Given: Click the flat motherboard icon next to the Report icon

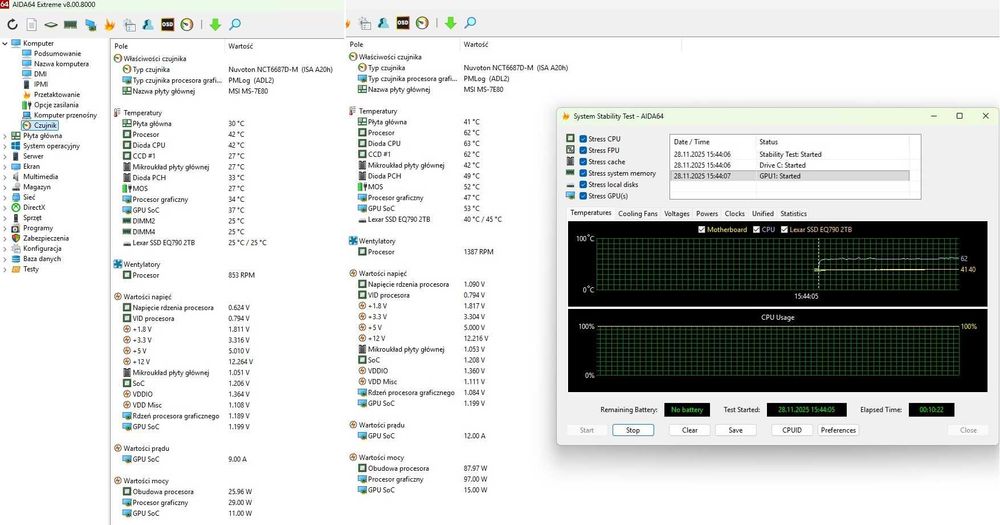Looking at the screenshot, I should point(50,25).
